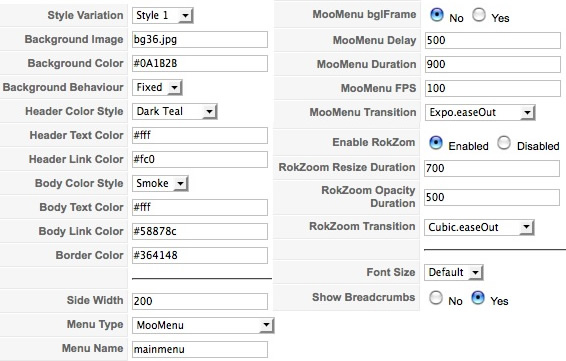This screenshot has width=566, height=361.
Task: Open the Style Variation dropdown
Action: coord(163,16)
